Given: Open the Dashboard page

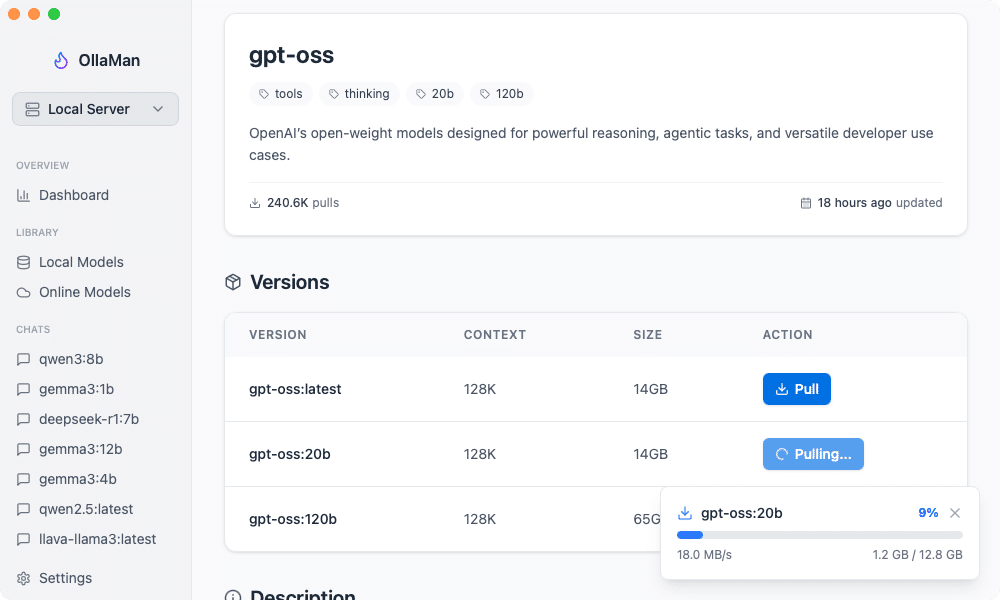Looking at the screenshot, I should click(73, 195).
